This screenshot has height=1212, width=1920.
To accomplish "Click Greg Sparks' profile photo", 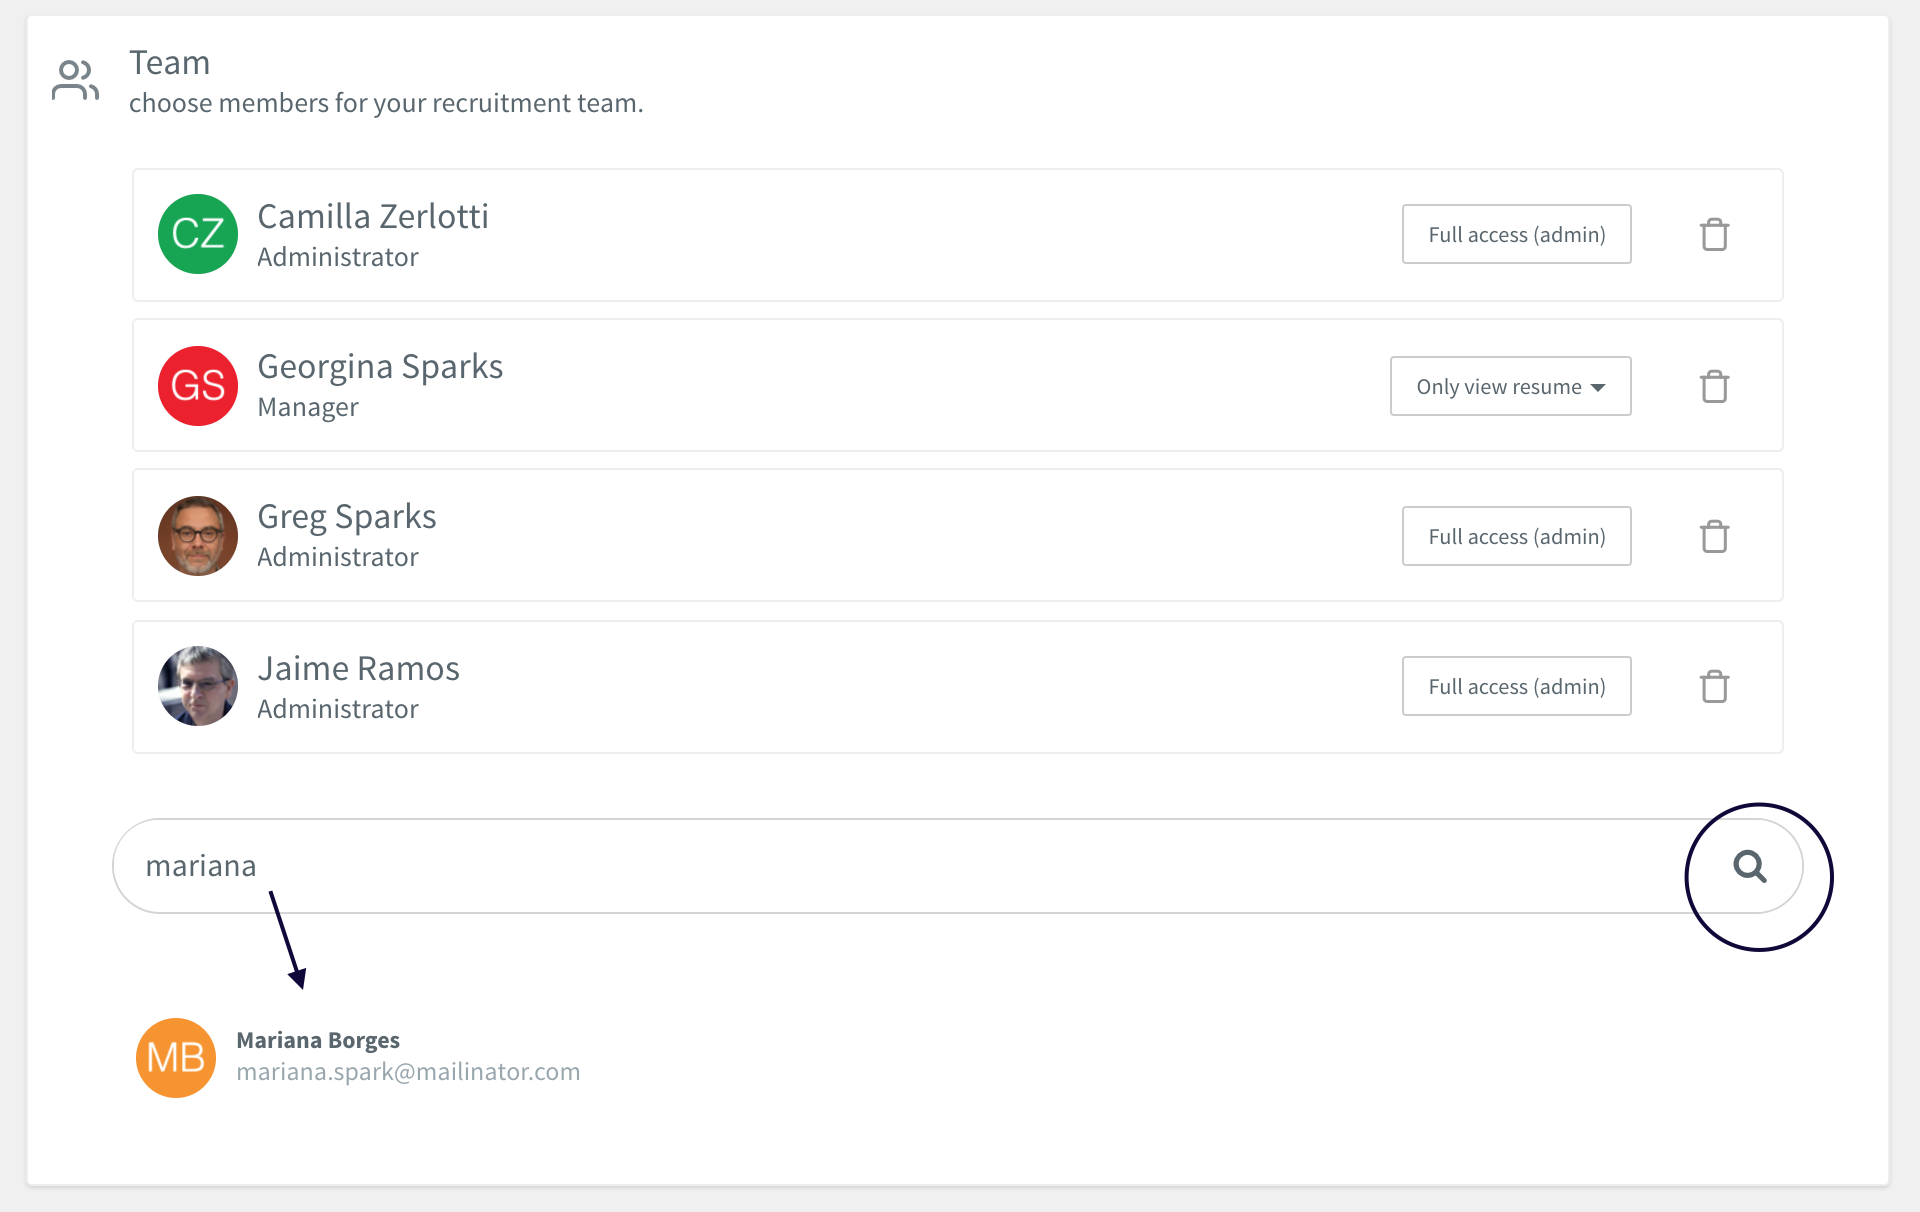I will pyautogui.click(x=198, y=536).
